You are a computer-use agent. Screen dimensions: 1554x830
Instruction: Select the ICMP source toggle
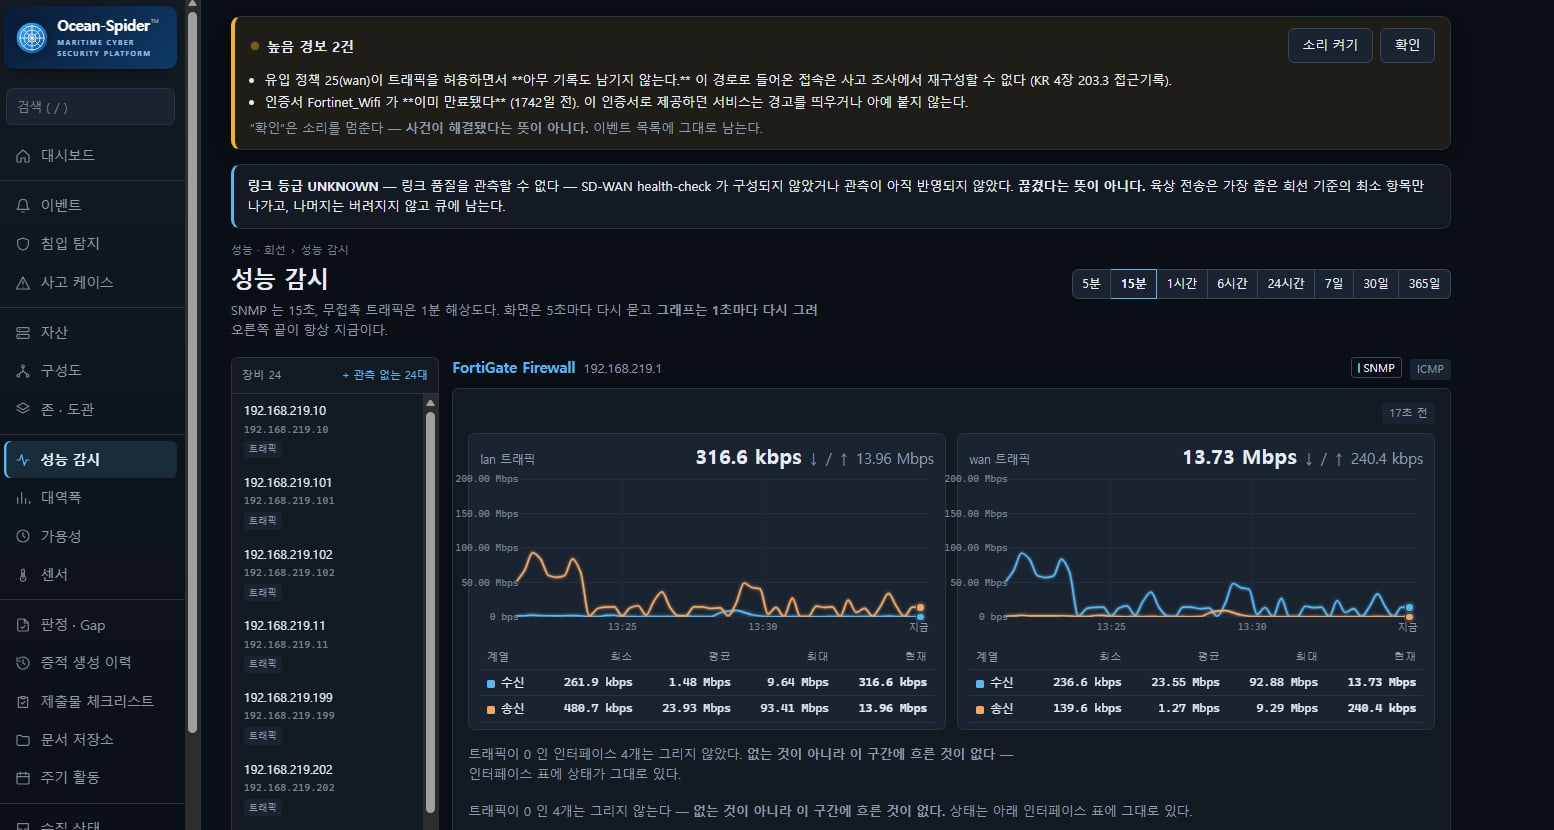[1430, 369]
